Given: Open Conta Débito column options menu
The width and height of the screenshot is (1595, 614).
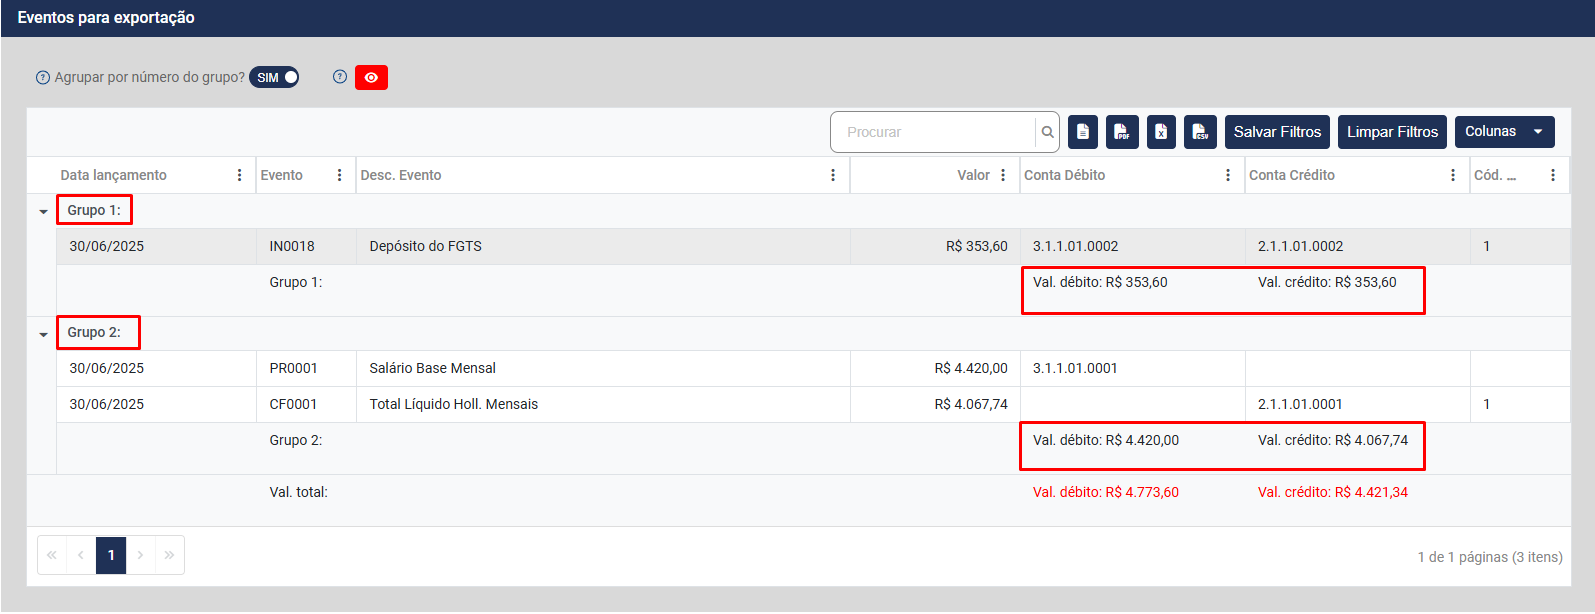Looking at the screenshot, I should point(1228,175).
